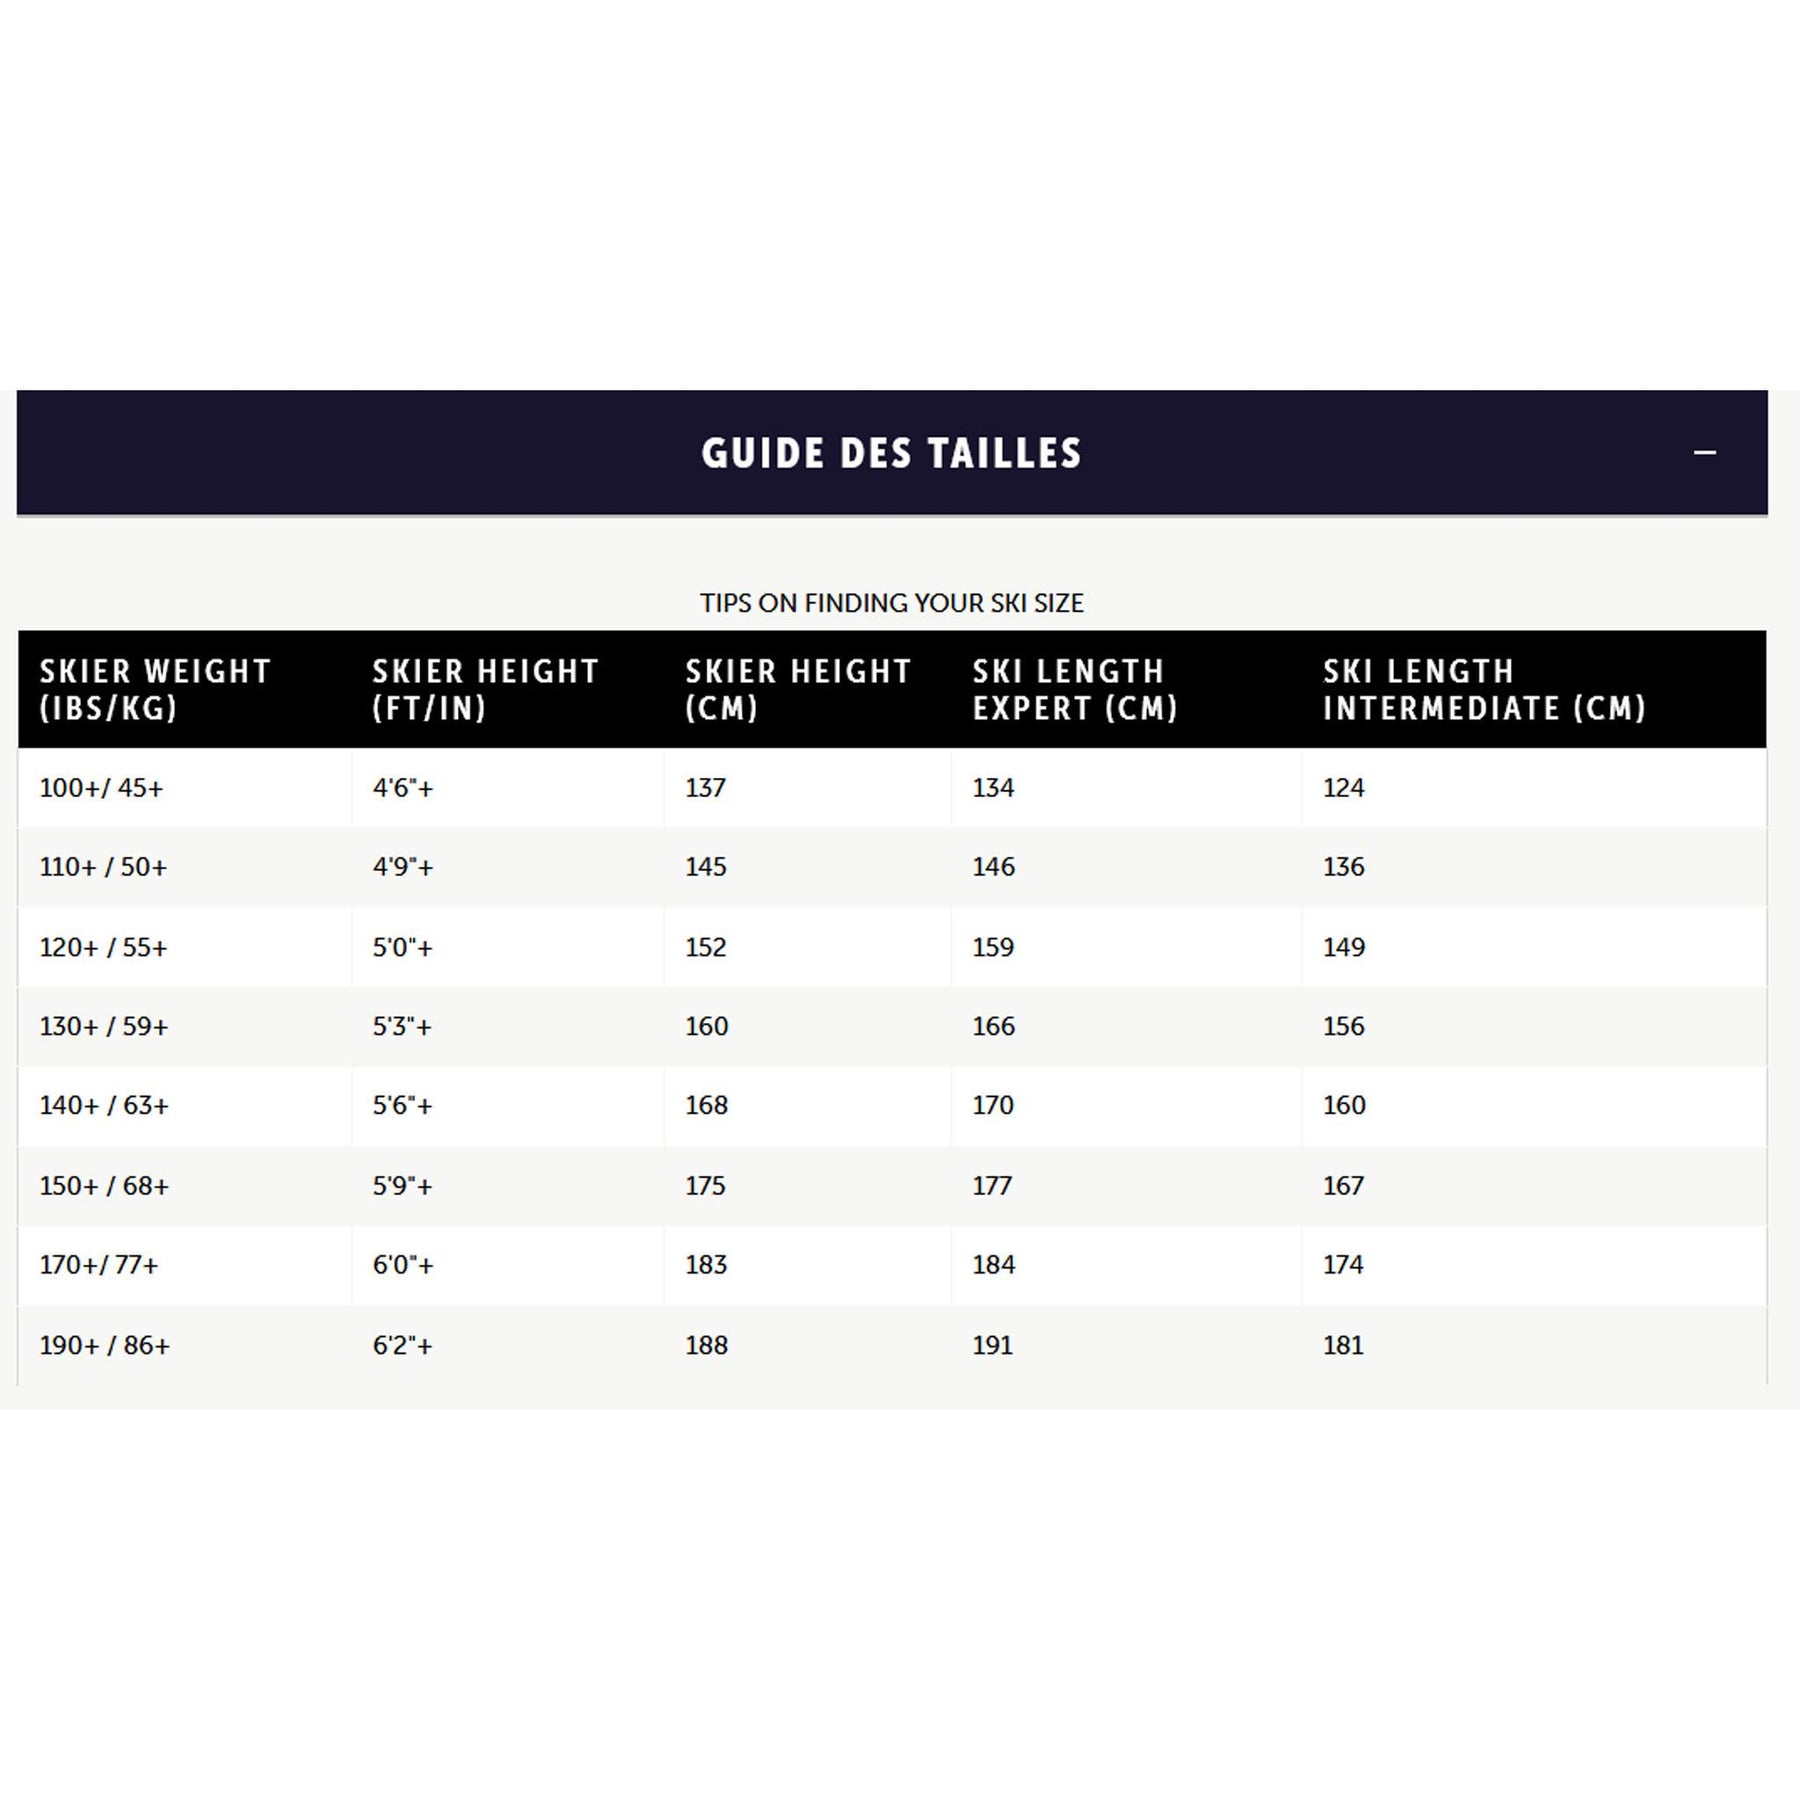Select the Skier Weight column header
This screenshot has width=1800, height=1800.
(x=155, y=690)
